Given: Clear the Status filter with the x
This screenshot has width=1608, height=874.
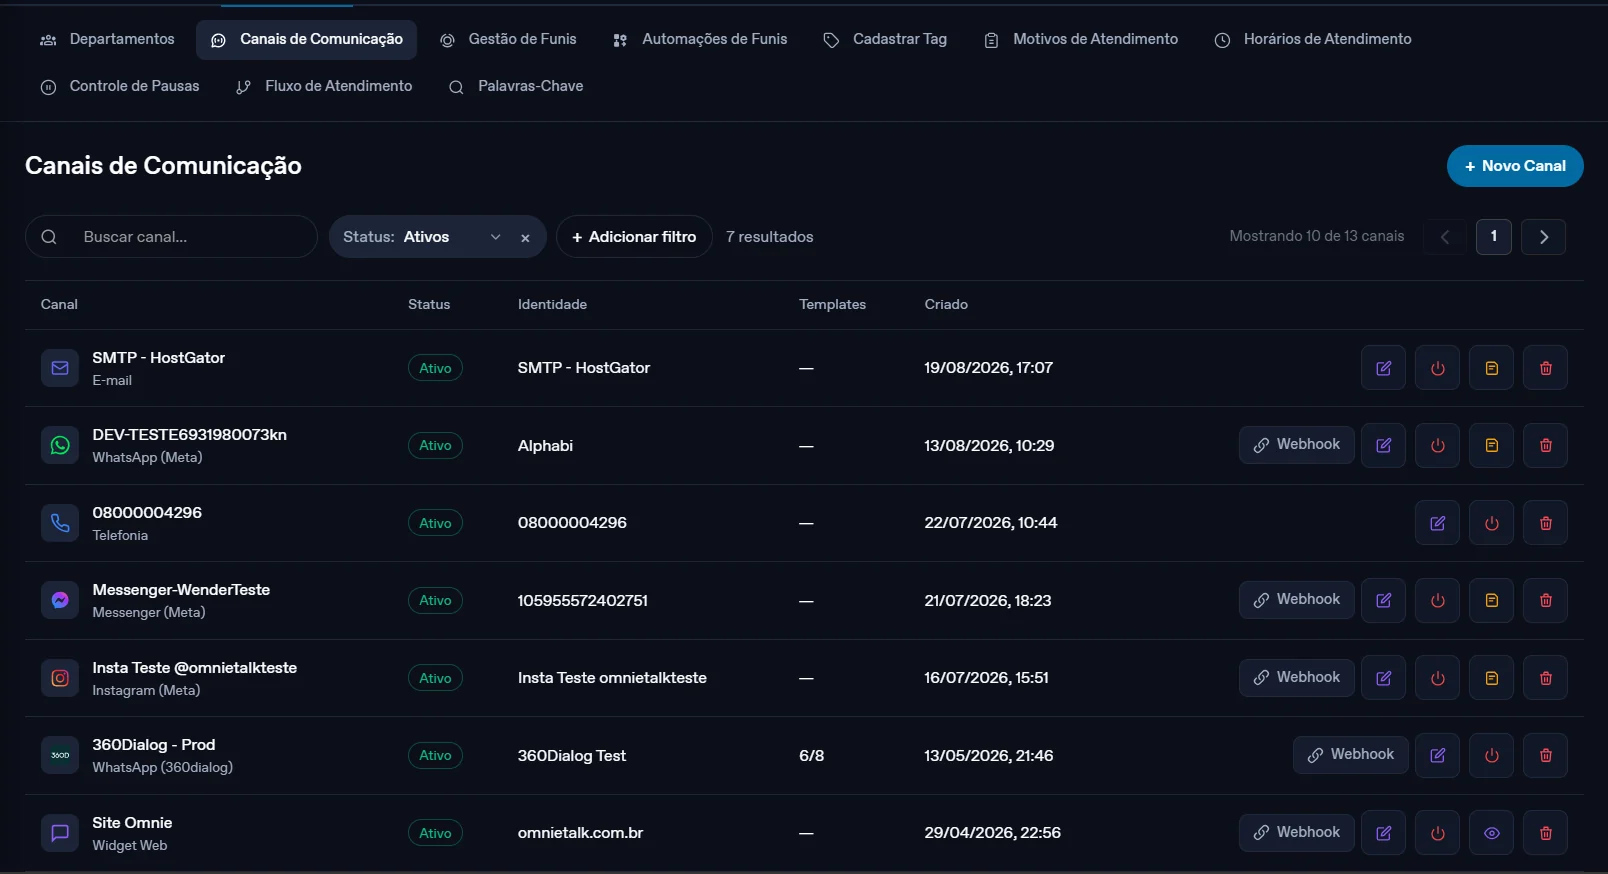Looking at the screenshot, I should (x=525, y=238).
